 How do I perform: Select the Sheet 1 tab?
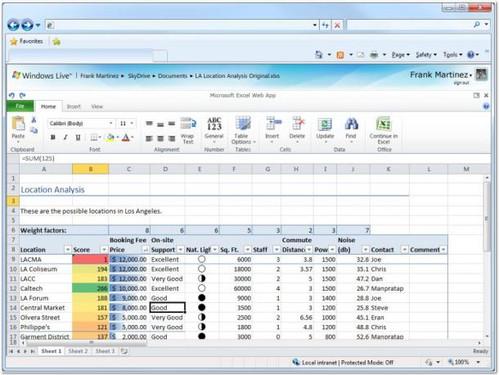point(51,351)
